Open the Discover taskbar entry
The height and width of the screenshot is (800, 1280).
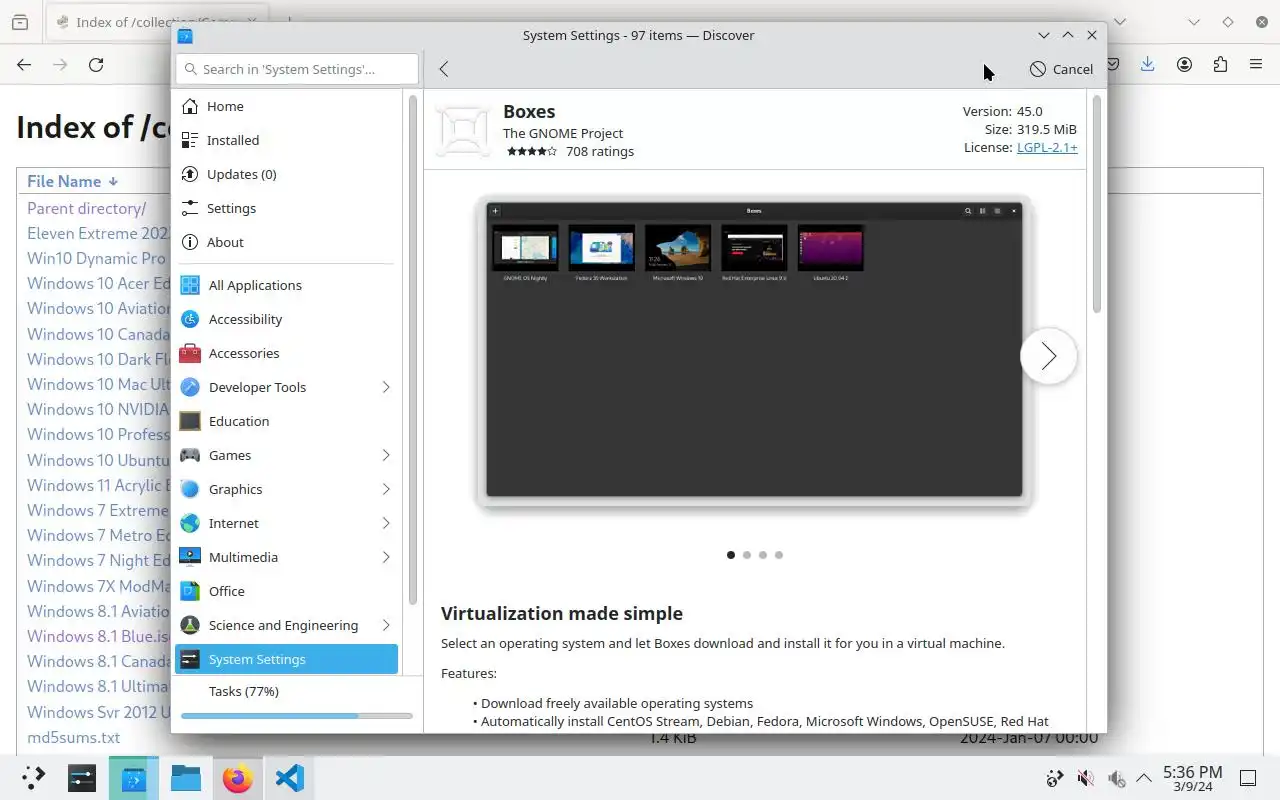coord(133,778)
